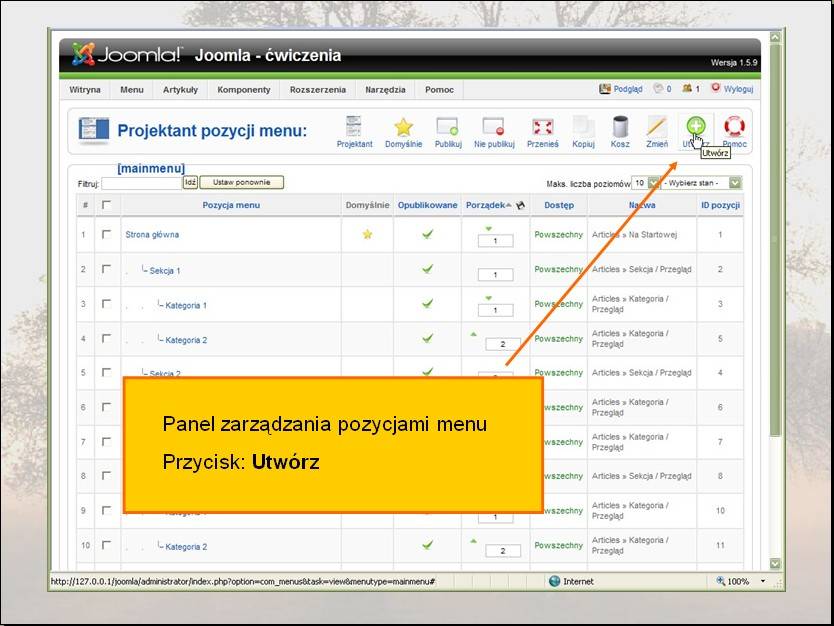
Task: Open the Witryna menu
Action: 85,89
